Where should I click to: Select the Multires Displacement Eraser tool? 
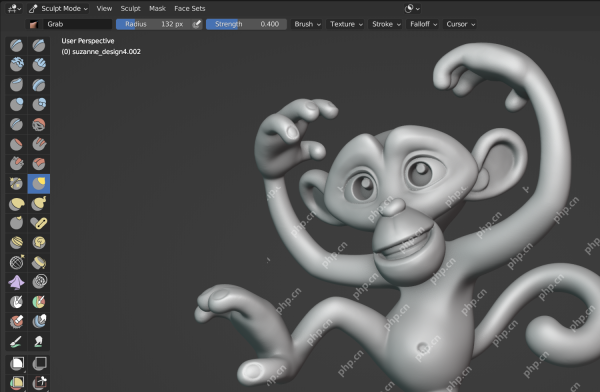pyautogui.click(x=16, y=322)
